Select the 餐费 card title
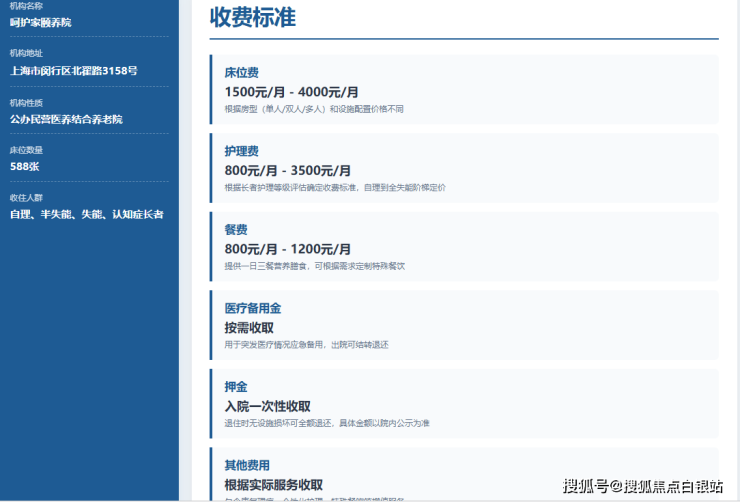740x502 pixels. click(x=236, y=230)
